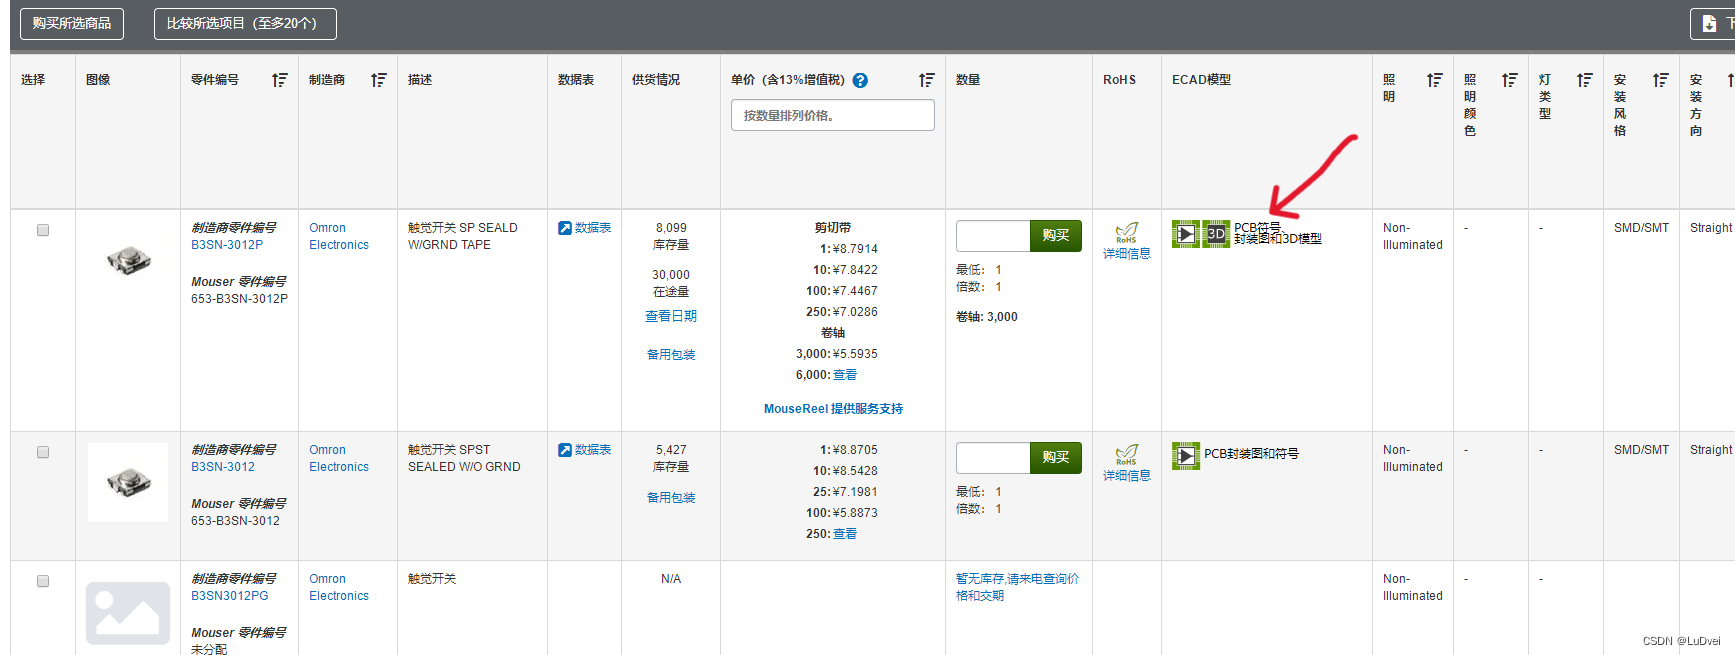Click placeholder image for B3SN3012PG
The height and width of the screenshot is (655, 1735).
pyautogui.click(x=128, y=613)
